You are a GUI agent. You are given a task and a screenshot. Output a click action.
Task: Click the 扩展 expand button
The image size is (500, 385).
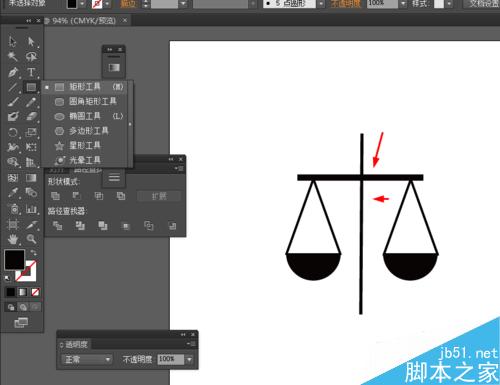click(159, 196)
